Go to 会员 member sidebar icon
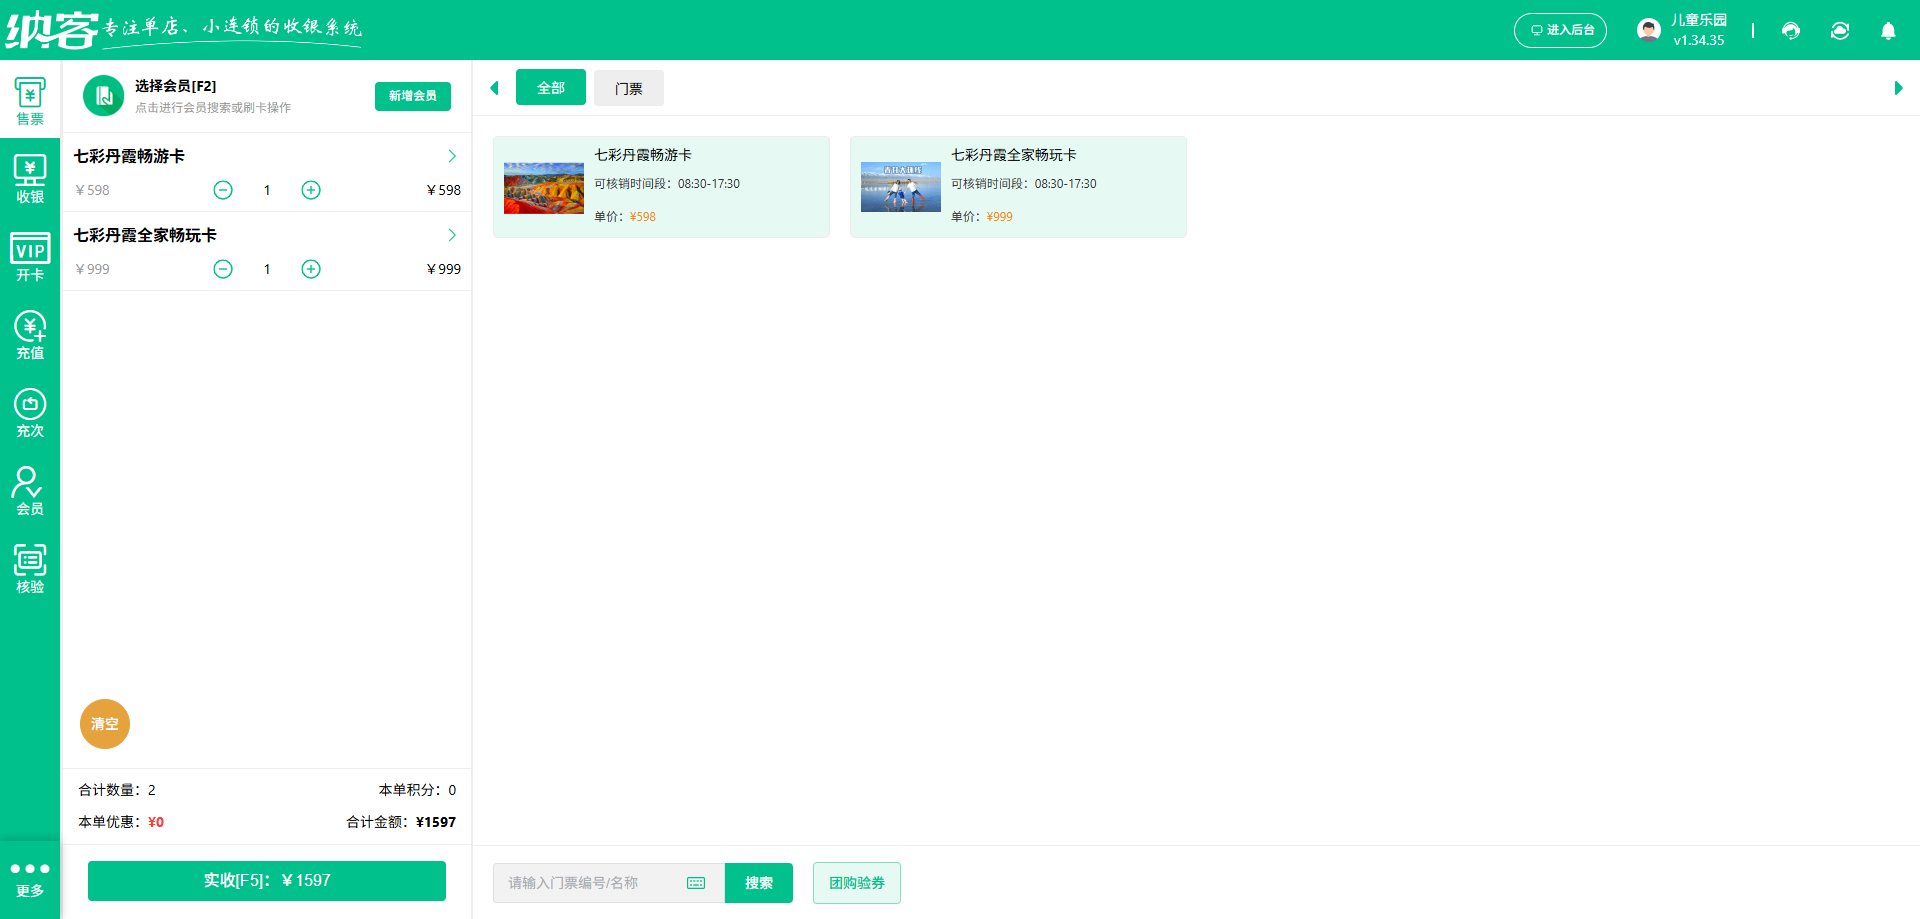 (30, 491)
